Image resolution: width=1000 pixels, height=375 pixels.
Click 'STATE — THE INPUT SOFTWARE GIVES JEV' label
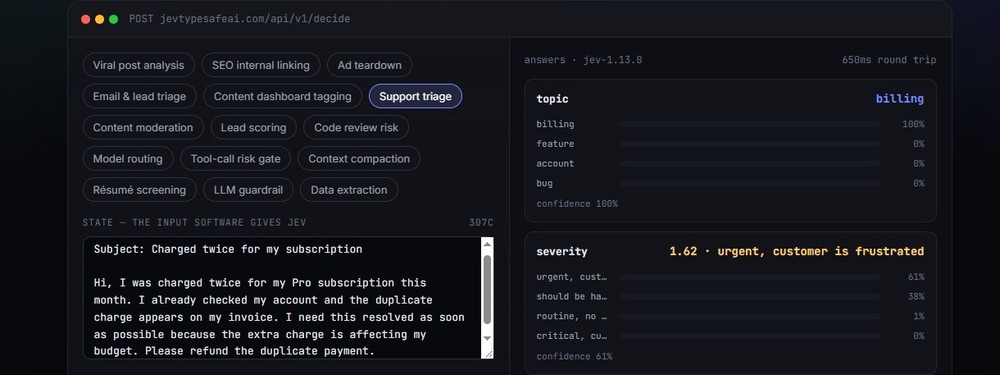coord(194,223)
